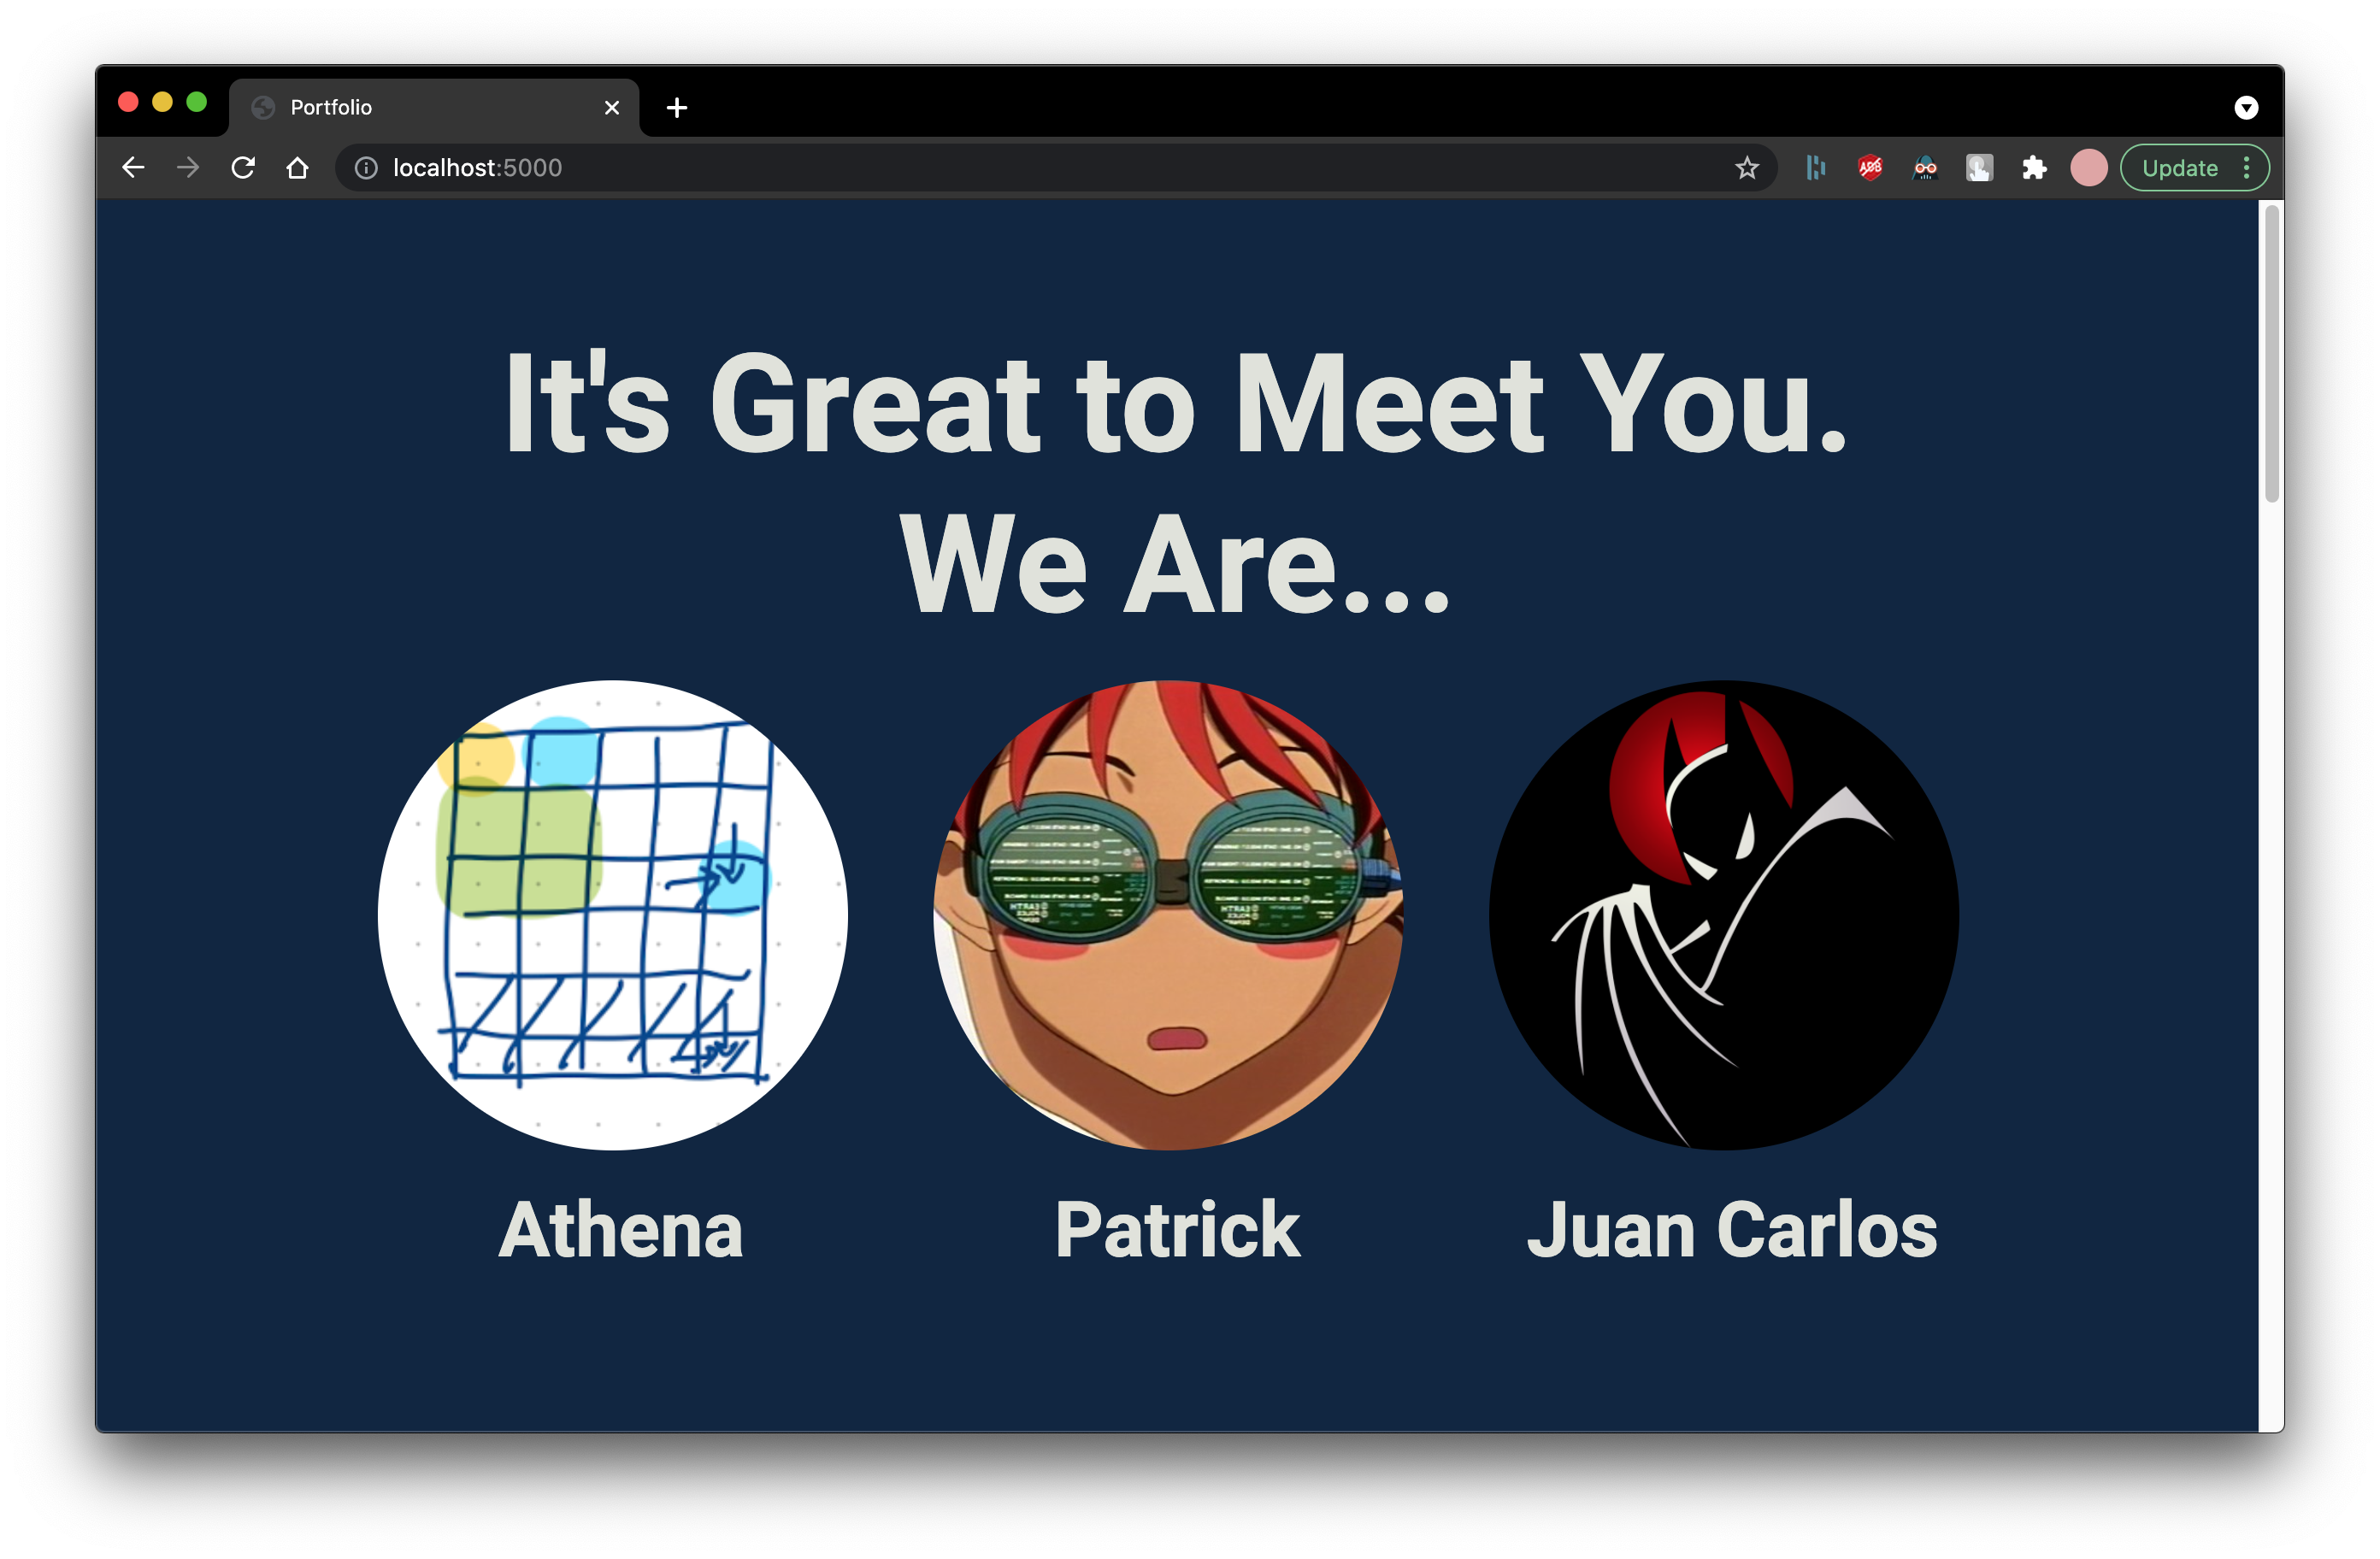Click the browser back arrow
2380x1559 pixels.
(133, 168)
